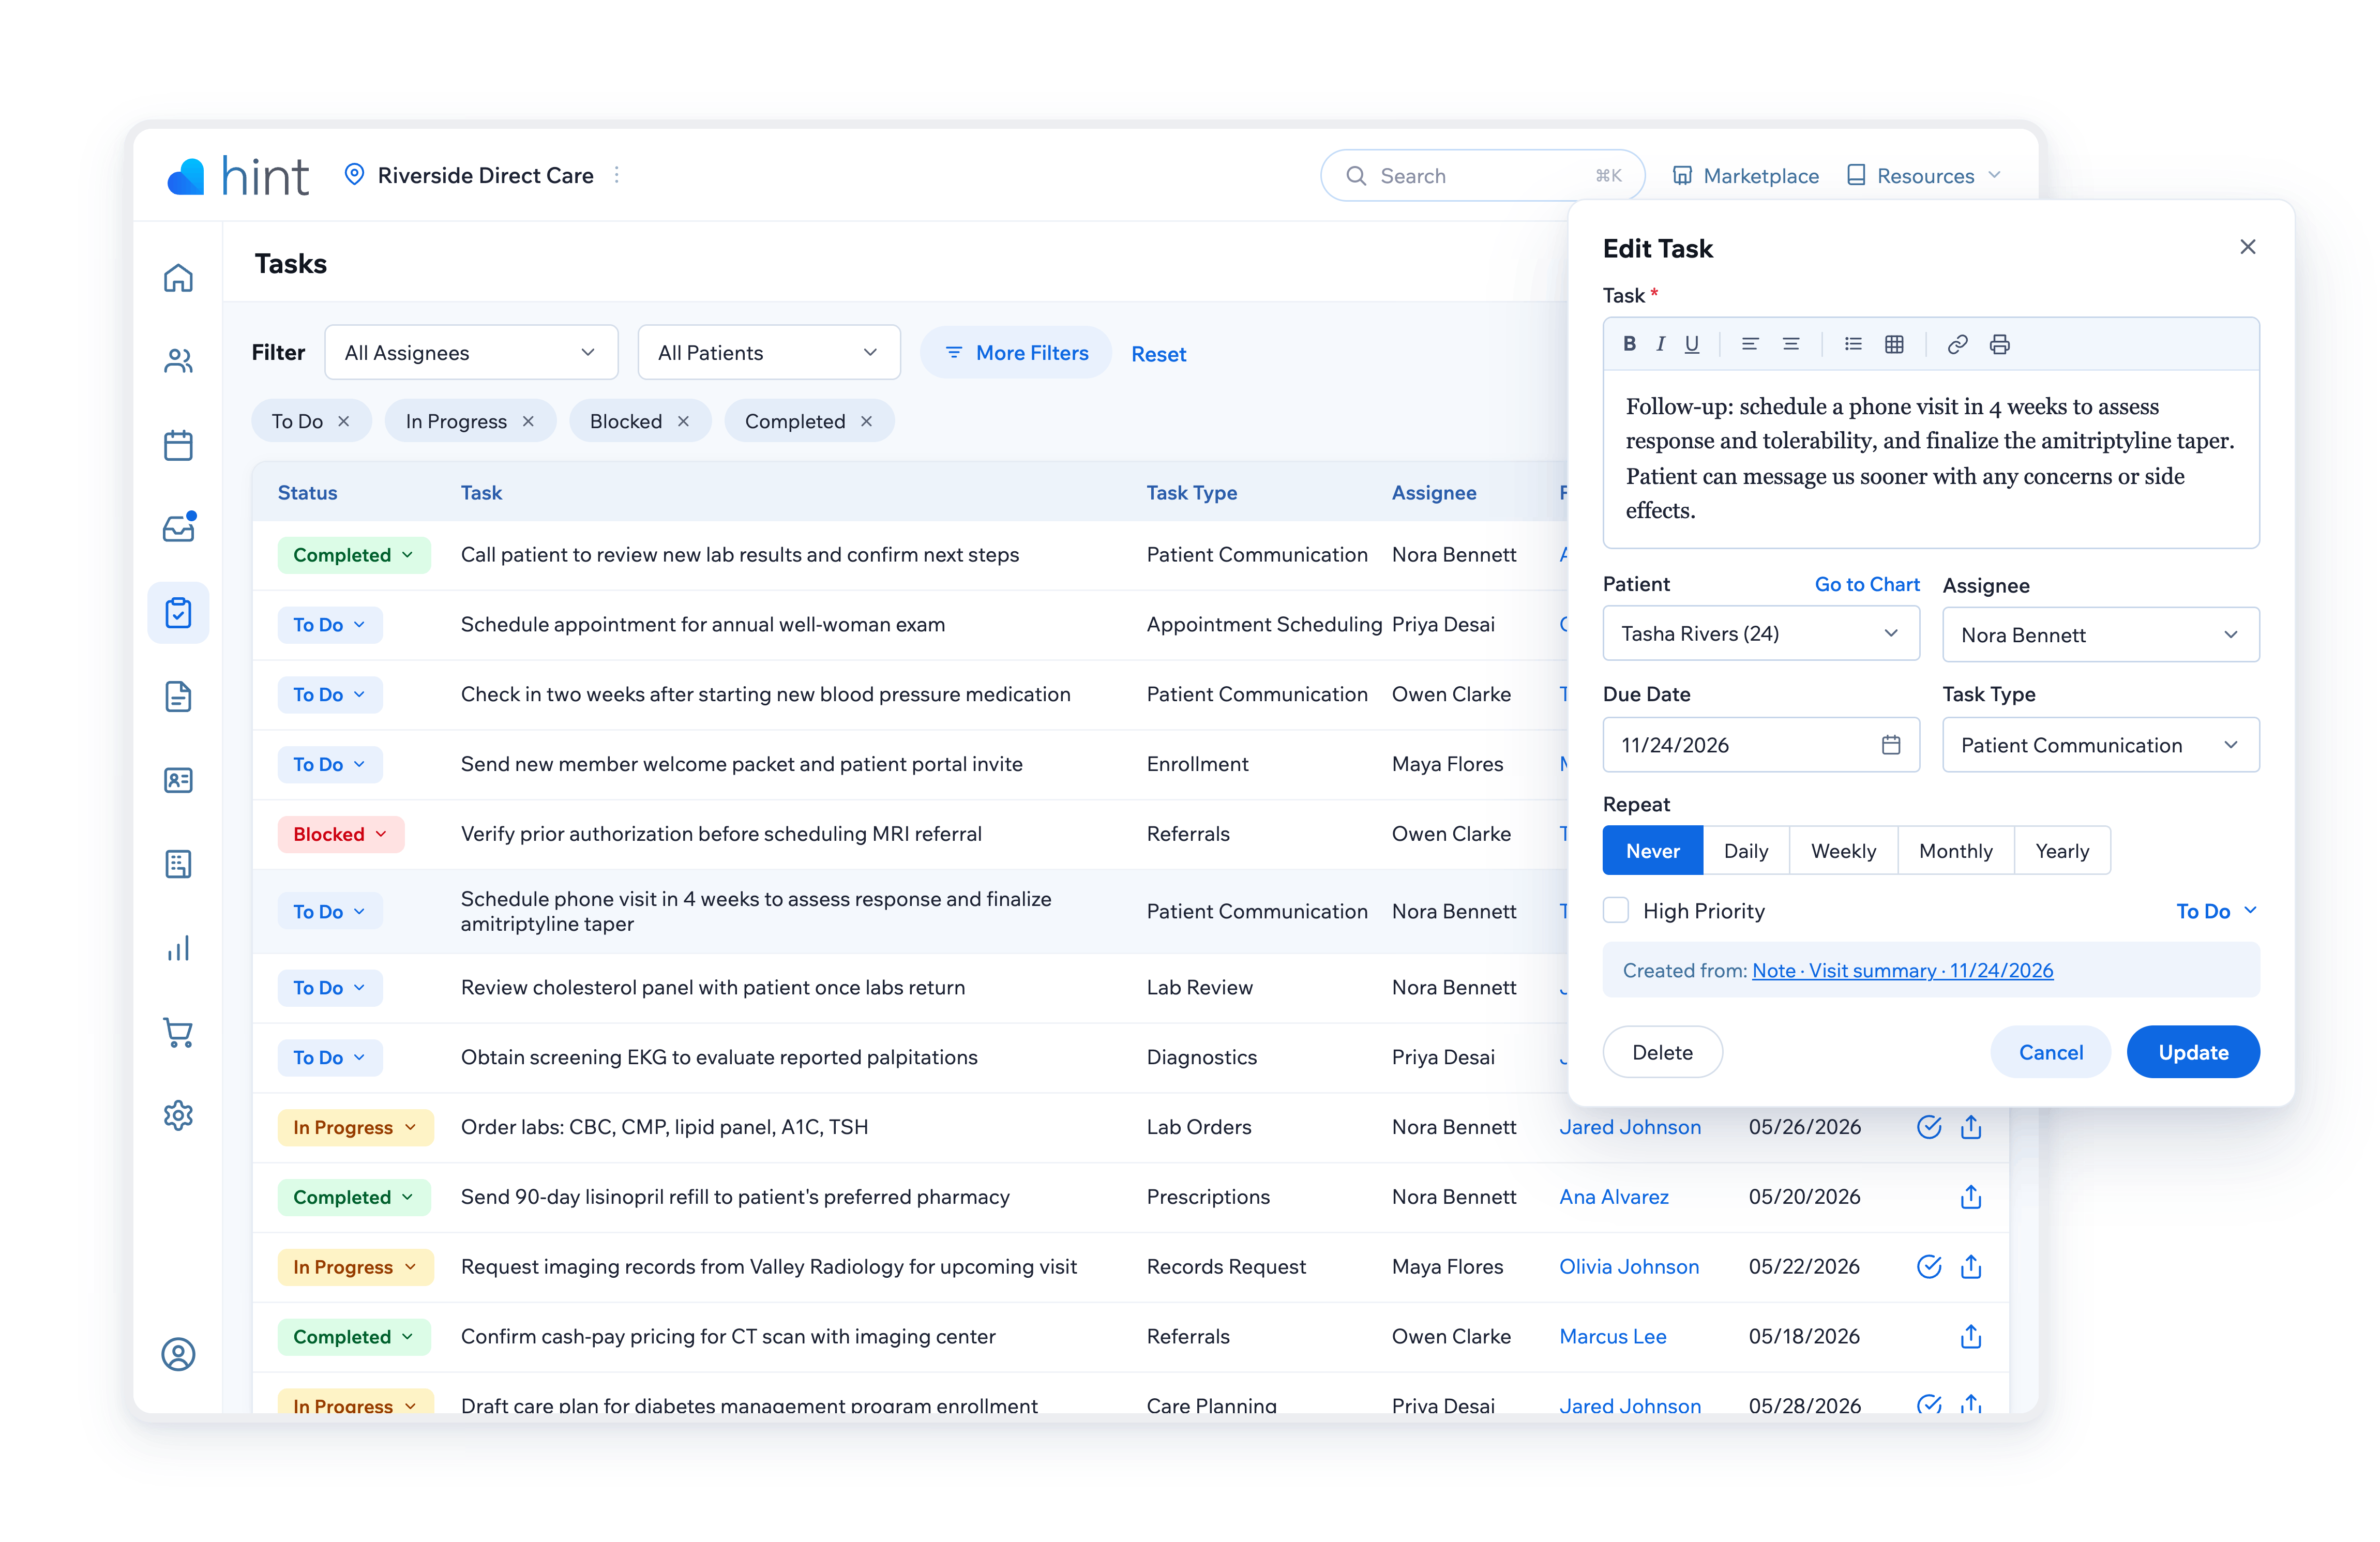Open the user profile icon in sidebar
This screenshot has width=2380, height=1542.
point(178,1354)
